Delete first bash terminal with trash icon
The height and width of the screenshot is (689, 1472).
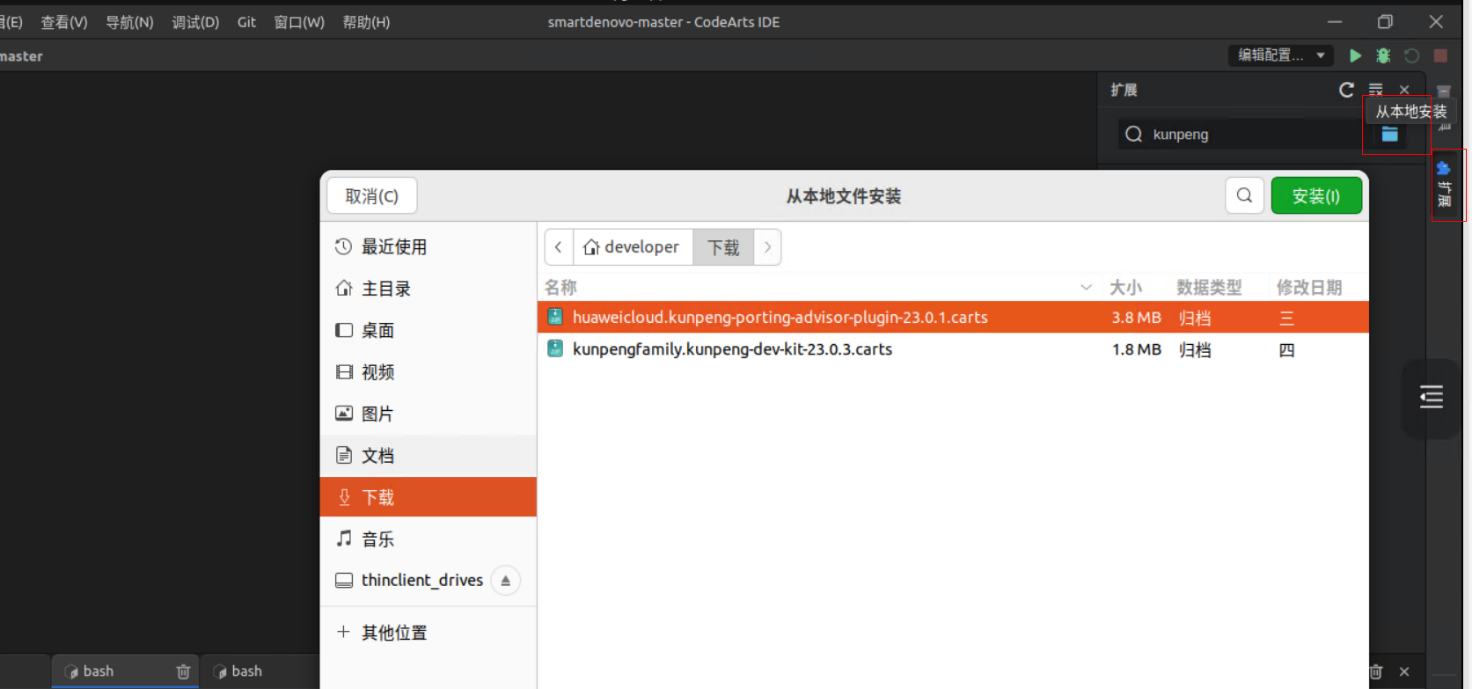(x=183, y=672)
